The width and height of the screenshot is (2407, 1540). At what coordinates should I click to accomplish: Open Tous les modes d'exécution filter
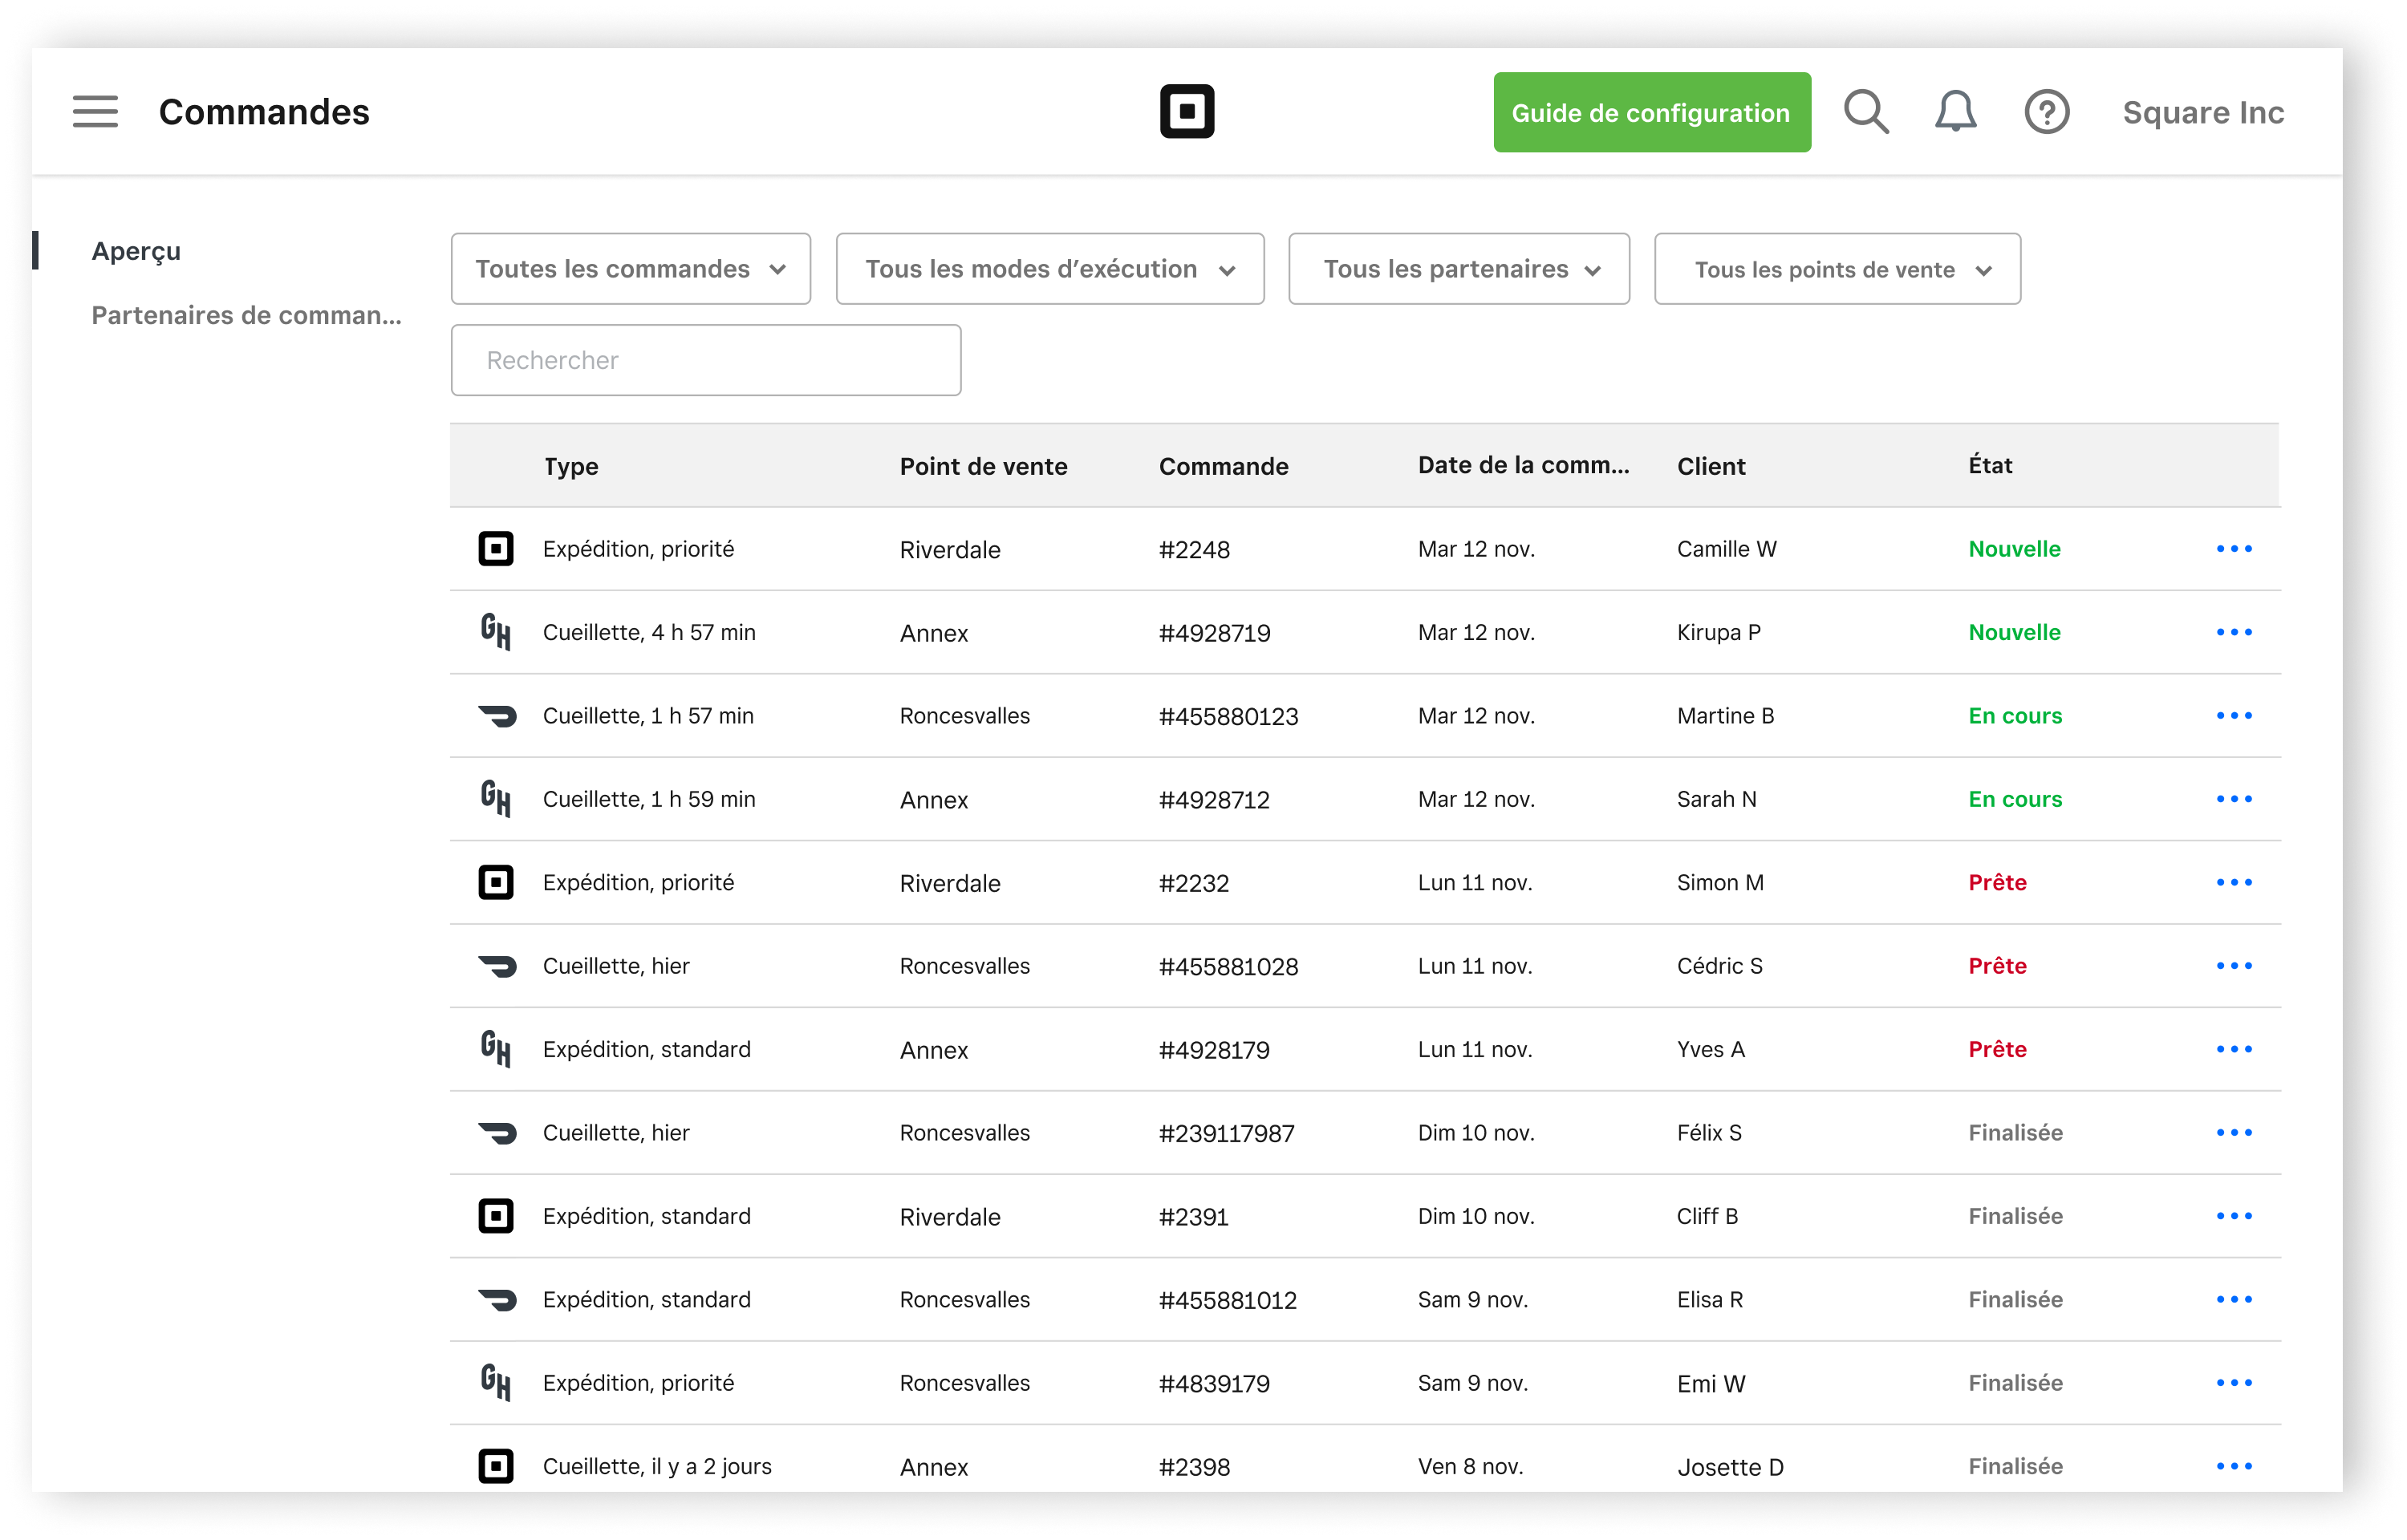(x=1049, y=269)
